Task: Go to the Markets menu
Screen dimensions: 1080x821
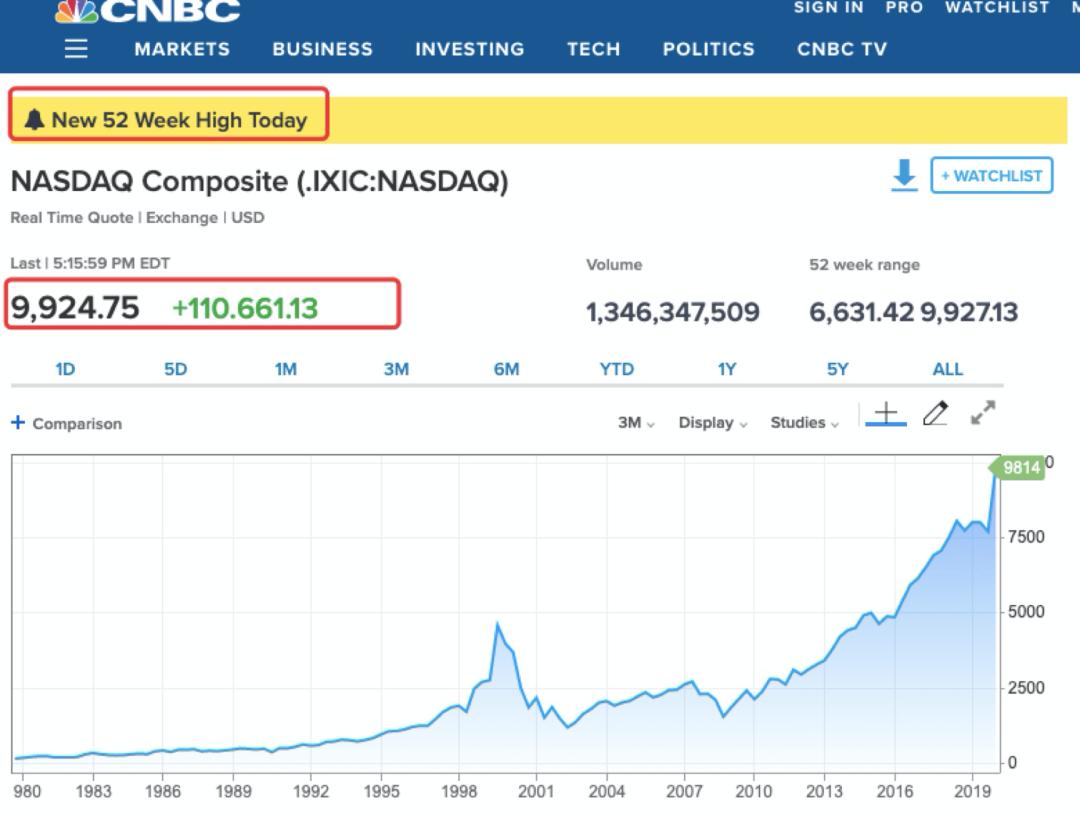Action: pyautogui.click(x=182, y=49)
